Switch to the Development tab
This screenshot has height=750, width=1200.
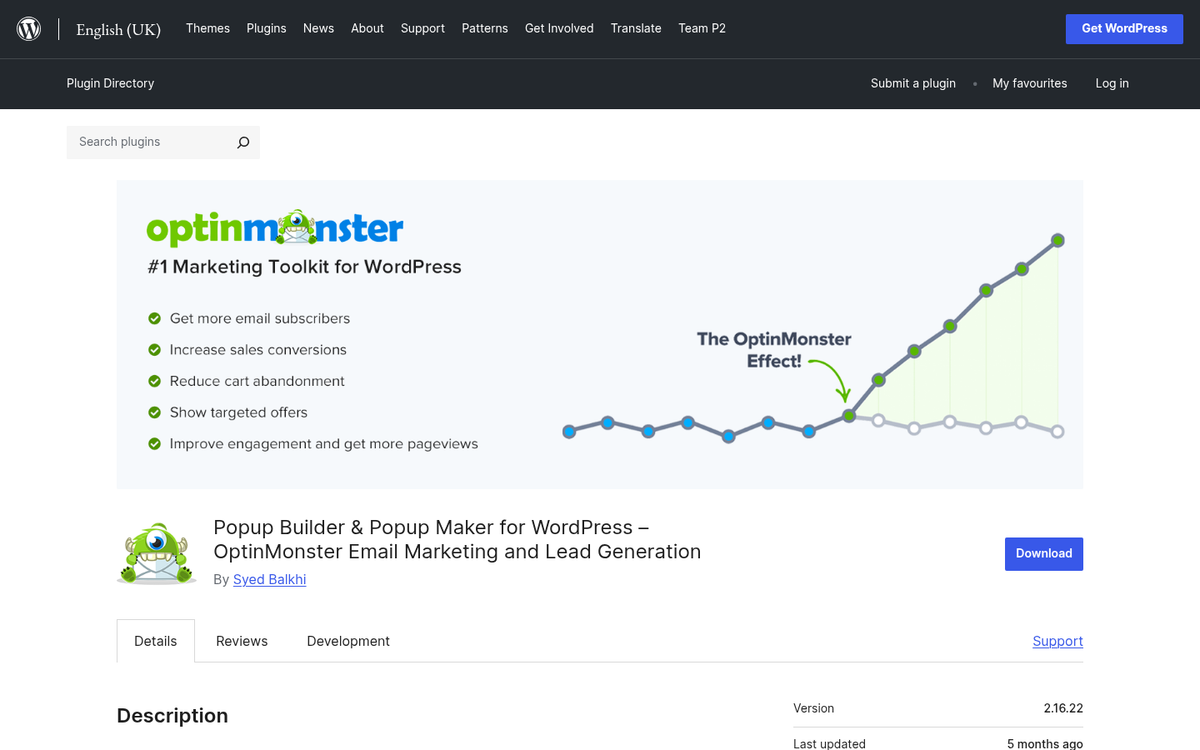(348, 640)
